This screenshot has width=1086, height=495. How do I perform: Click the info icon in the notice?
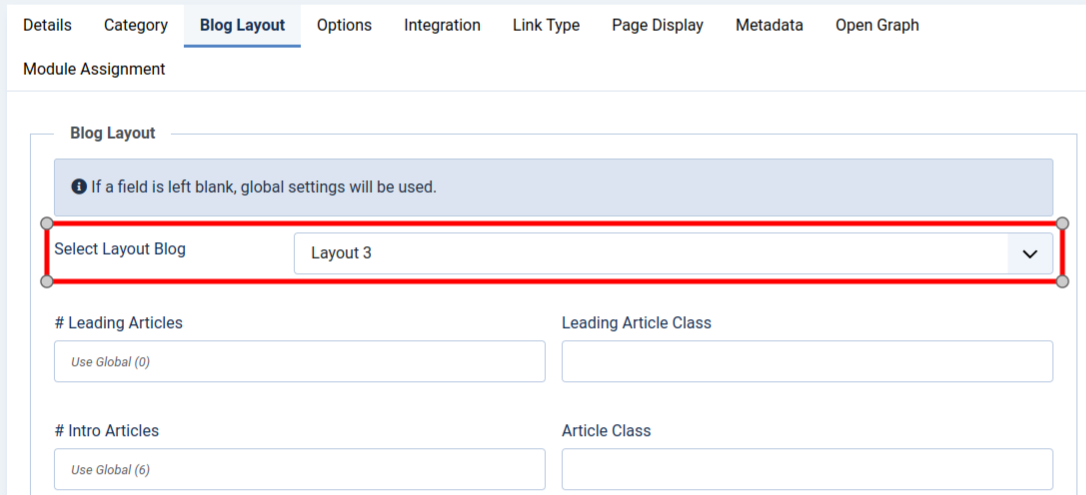point(79,187)
